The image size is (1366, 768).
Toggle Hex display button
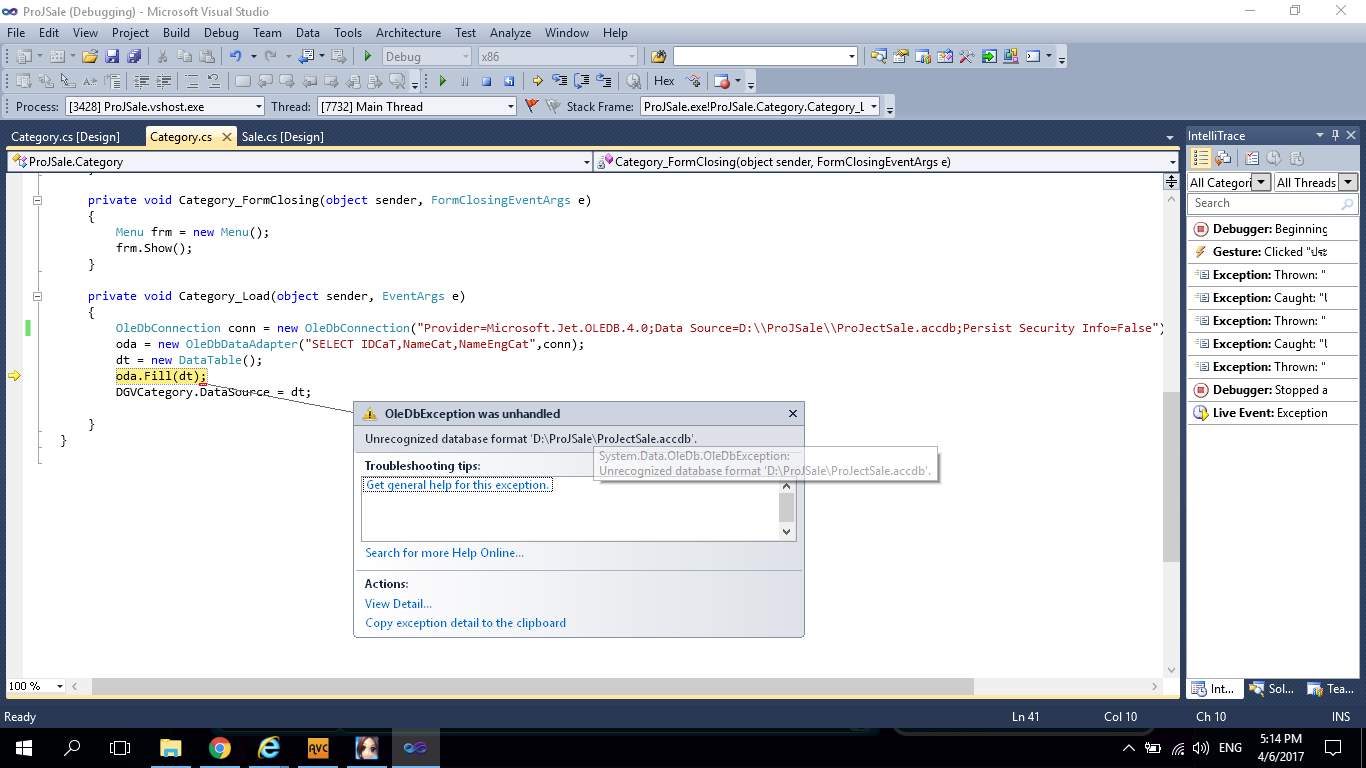(664, 81)
